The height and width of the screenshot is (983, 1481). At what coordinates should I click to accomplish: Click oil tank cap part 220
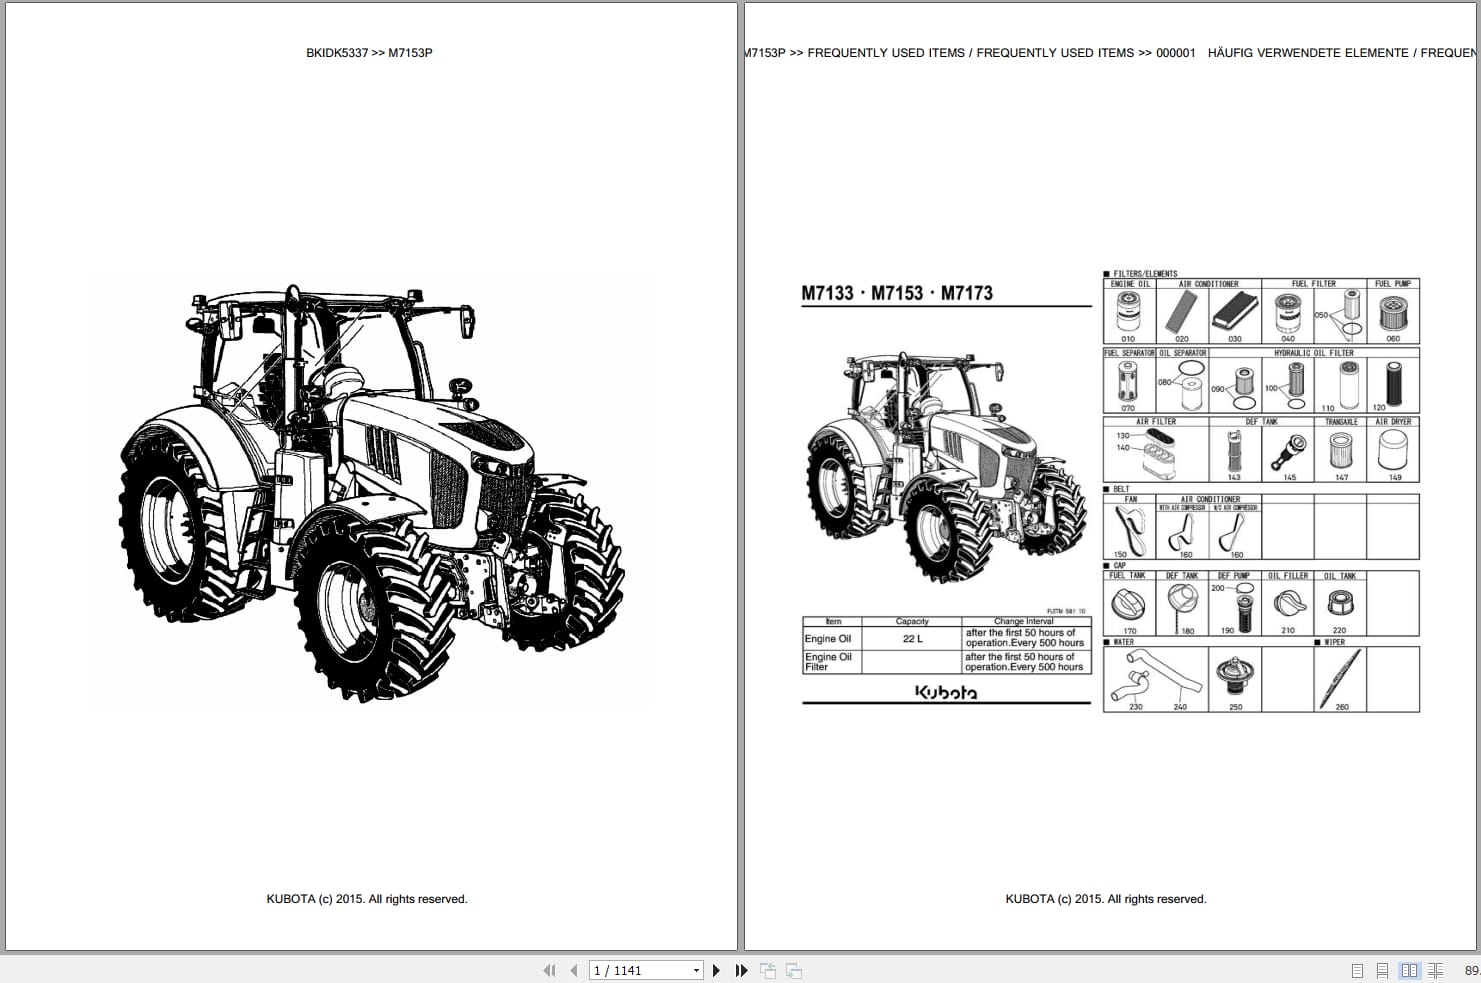pos(1340,603)
